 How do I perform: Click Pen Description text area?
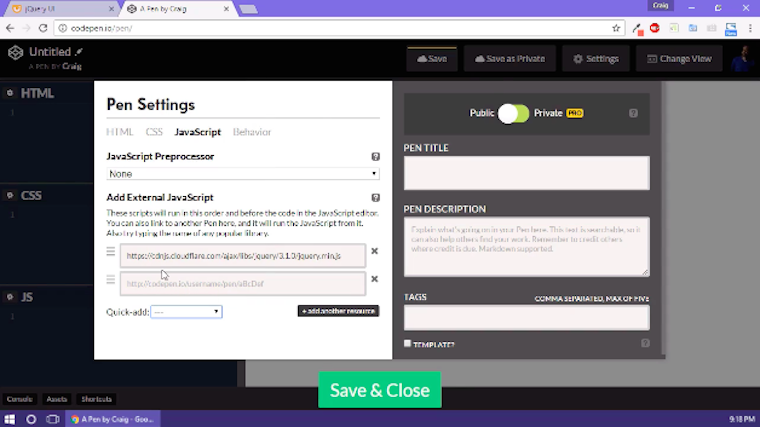pos(526,247)
